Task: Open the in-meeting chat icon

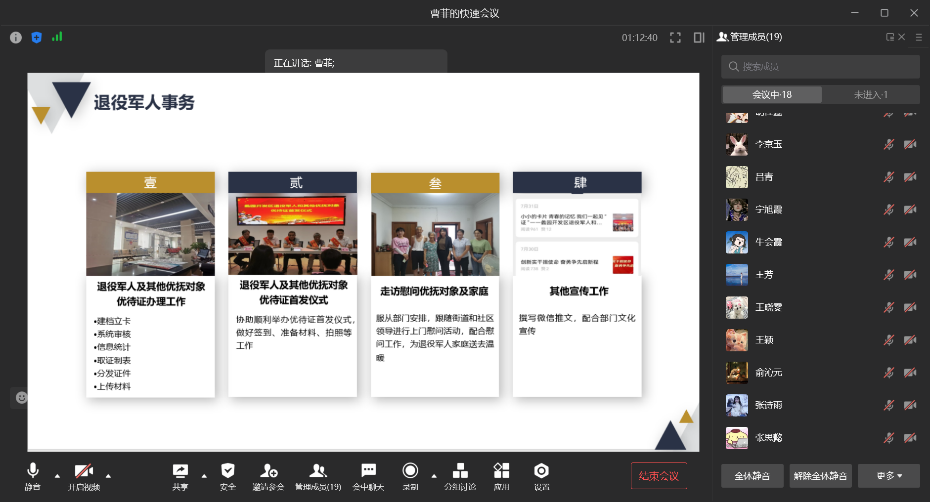Action: [x=368, y=470]
